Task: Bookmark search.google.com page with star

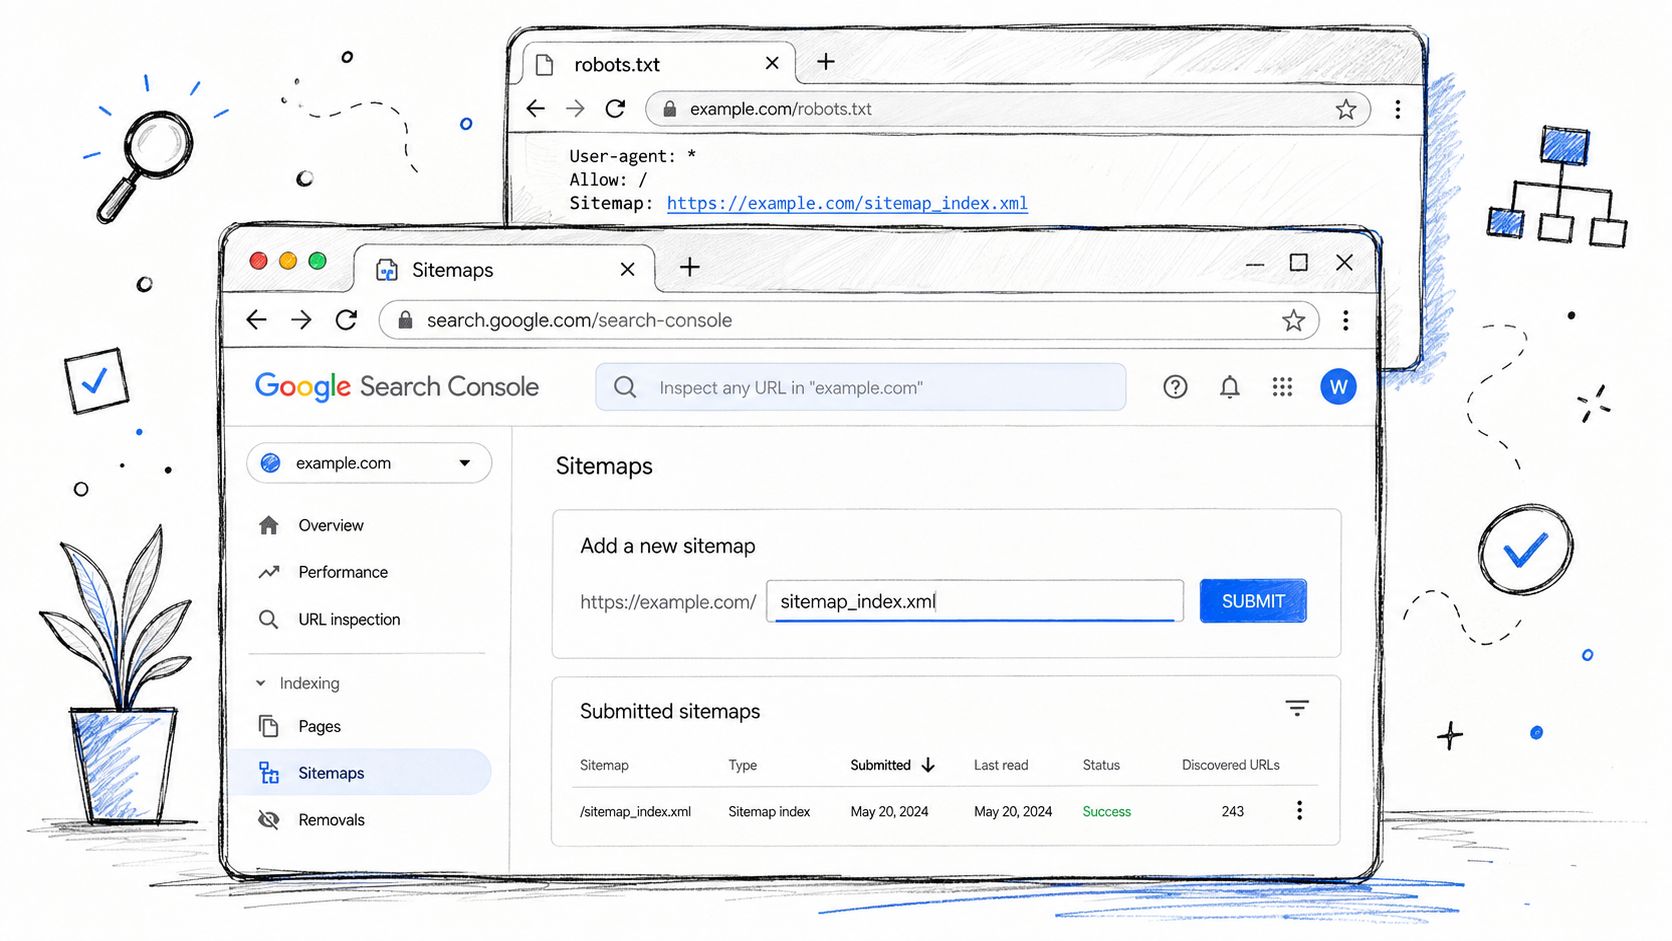Action: [1293, 320]
